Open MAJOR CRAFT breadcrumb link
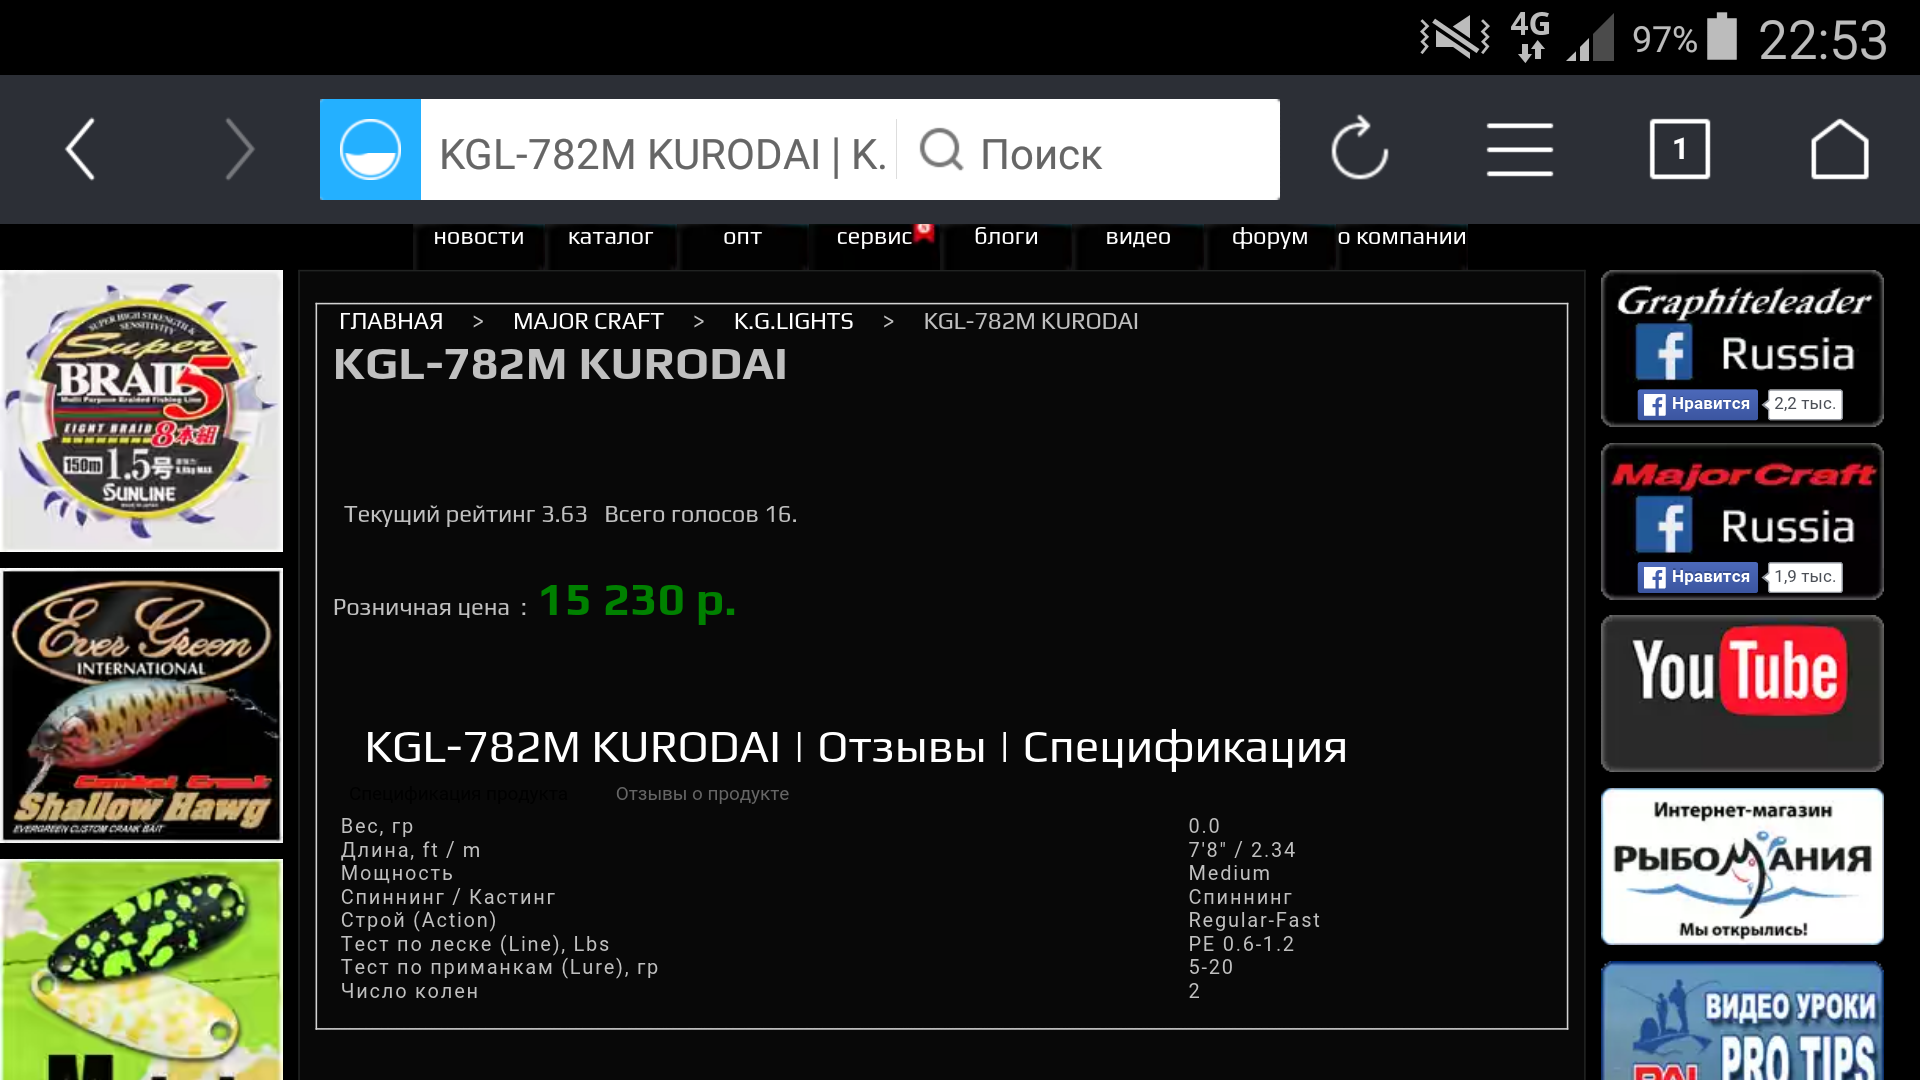The height and width of the screenshot is (1080, 1920). point(588,321)
